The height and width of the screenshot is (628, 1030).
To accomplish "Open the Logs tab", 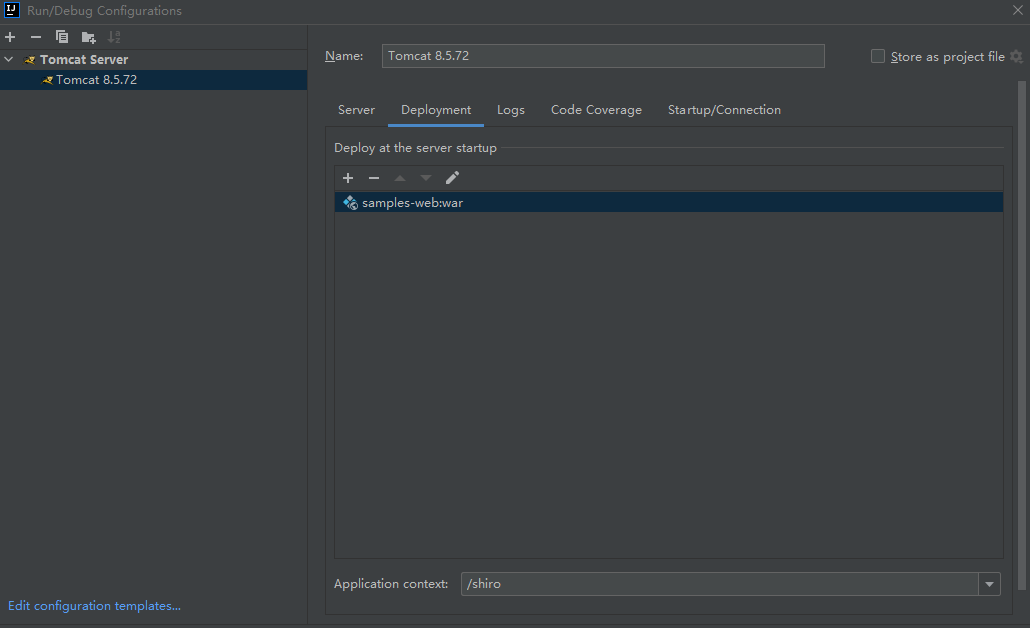I will pyautogui.click(x=511, y=110).
